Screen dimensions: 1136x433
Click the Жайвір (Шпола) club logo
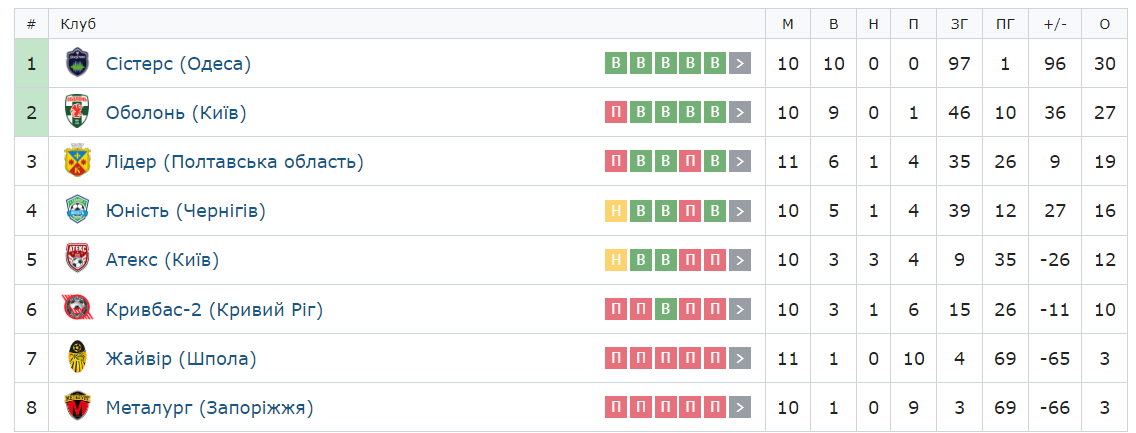pyautogui.click(x=77, y=358)
